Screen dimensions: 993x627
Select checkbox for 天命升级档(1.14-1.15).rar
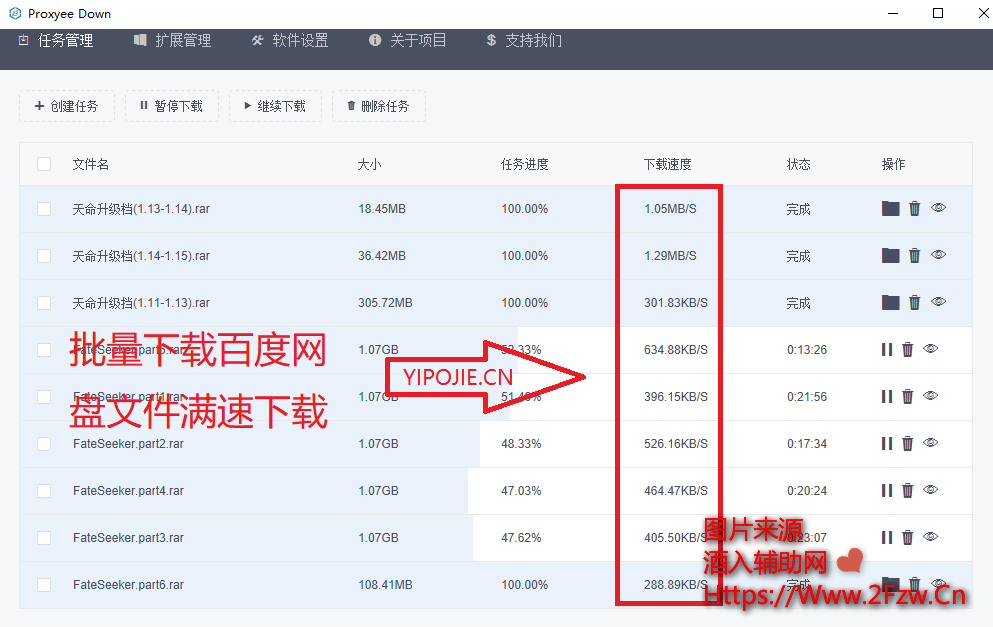coord(44,256)
